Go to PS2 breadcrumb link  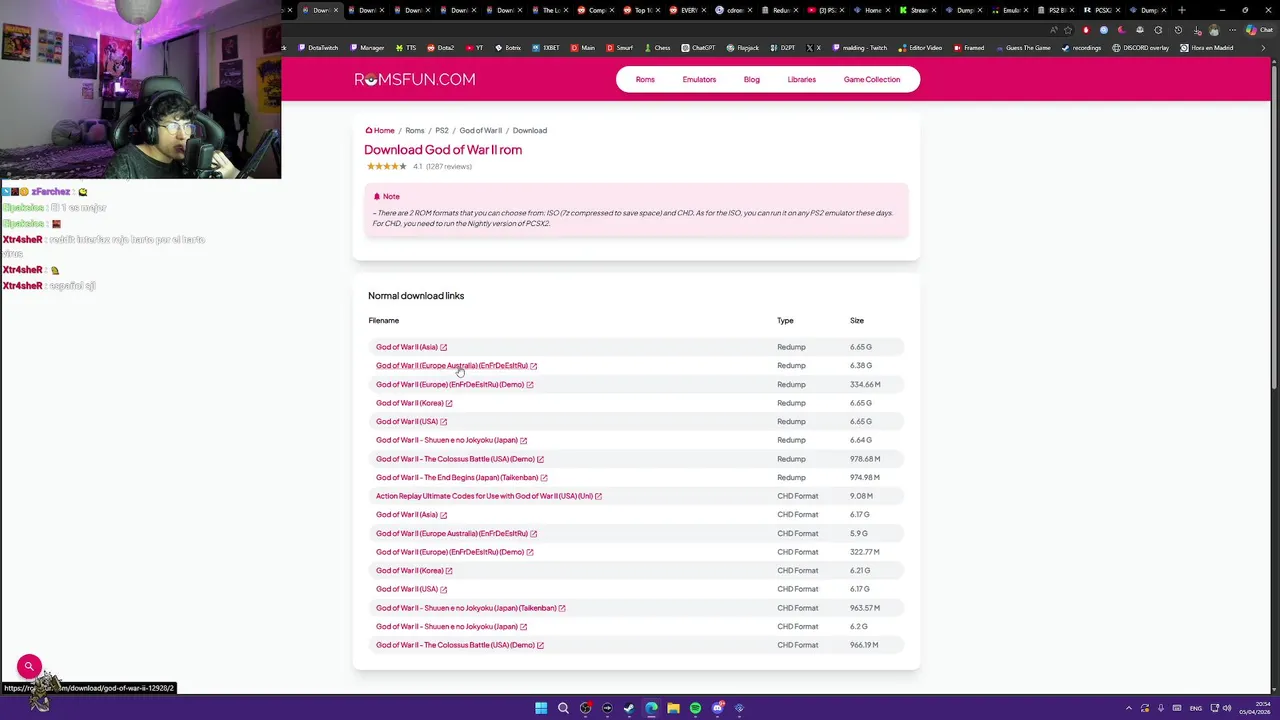pos(441,130)
